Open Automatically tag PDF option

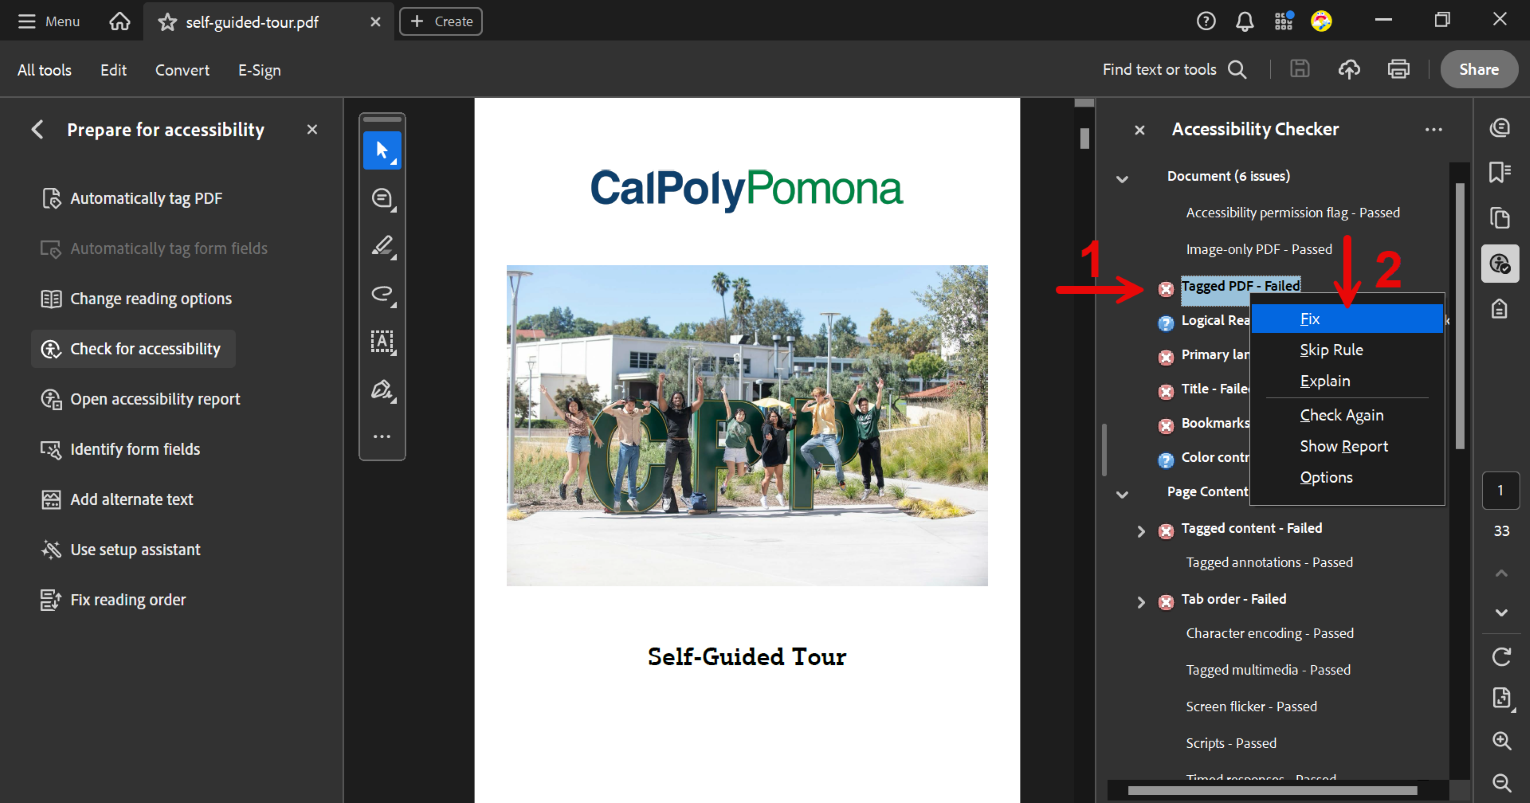[146, 198]
